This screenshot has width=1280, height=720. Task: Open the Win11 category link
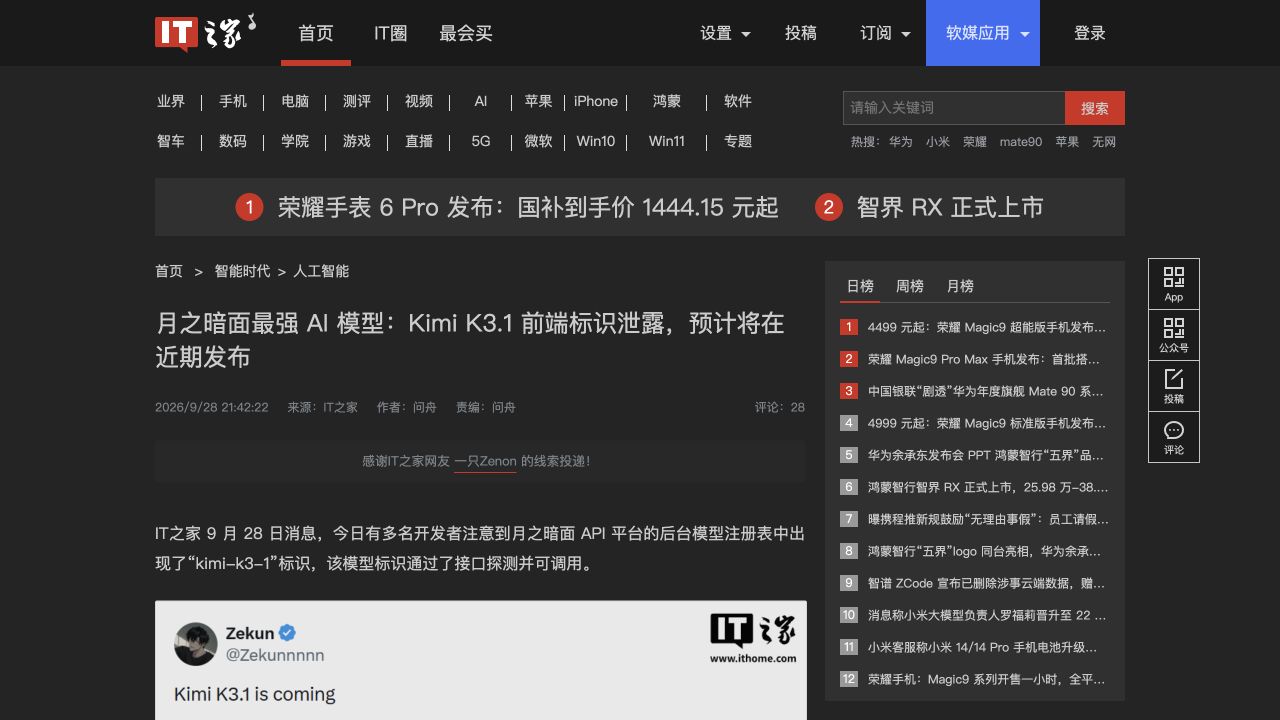pos(667,141)
